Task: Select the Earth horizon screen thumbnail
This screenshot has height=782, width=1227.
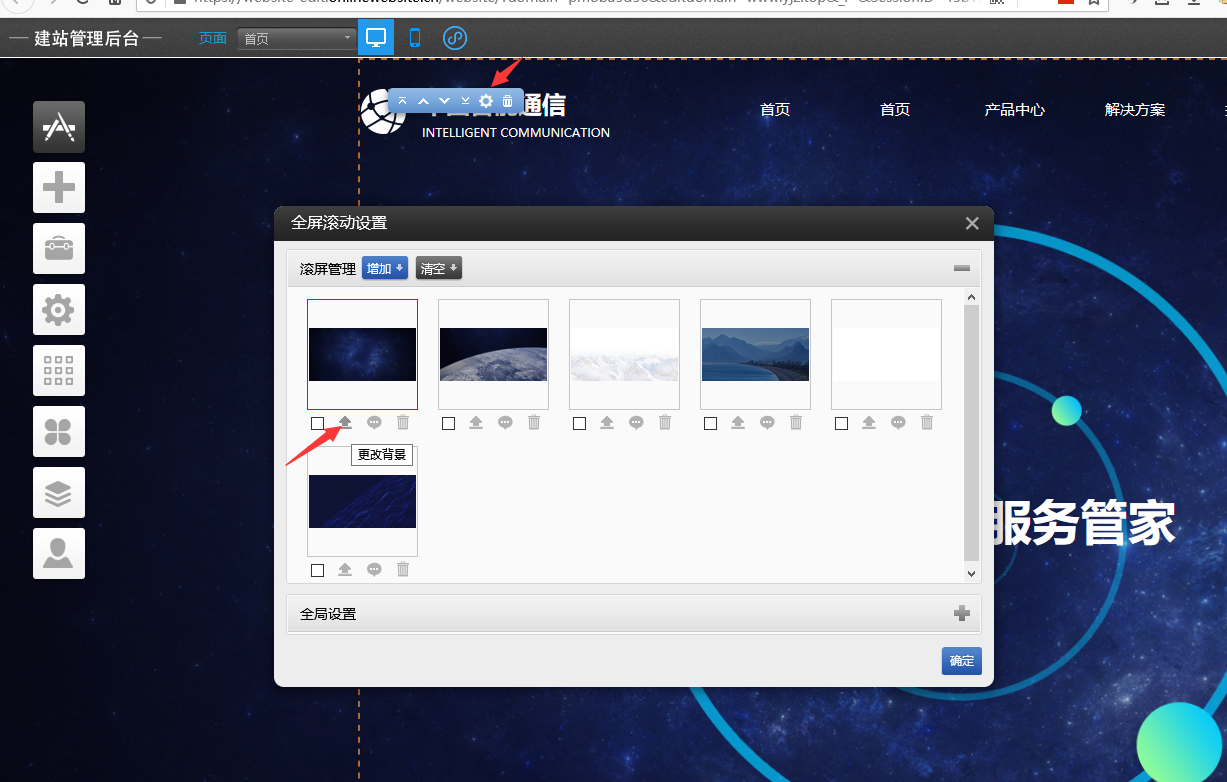Action: coord(493,354)
